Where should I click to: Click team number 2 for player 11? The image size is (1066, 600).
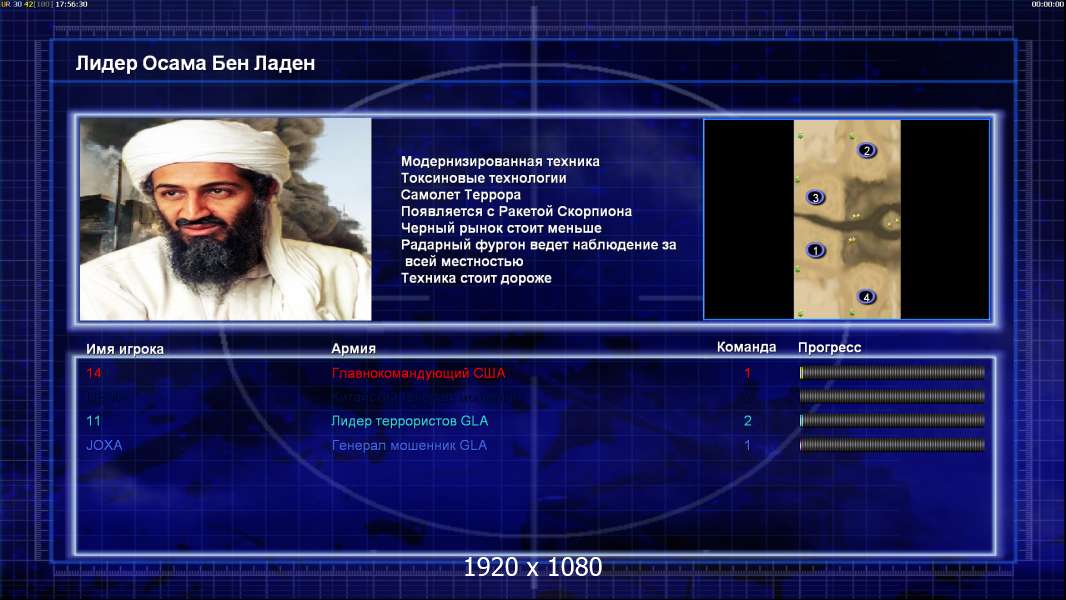(x=747, y=421)
